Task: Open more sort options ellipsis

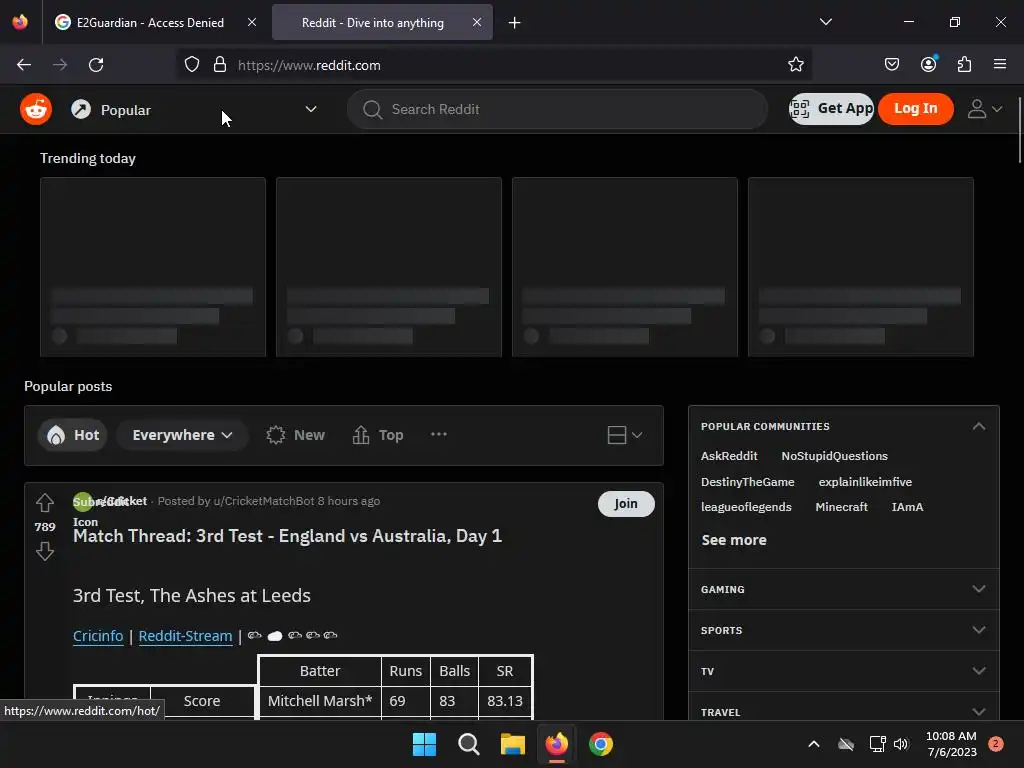Action: coord(439,434)
